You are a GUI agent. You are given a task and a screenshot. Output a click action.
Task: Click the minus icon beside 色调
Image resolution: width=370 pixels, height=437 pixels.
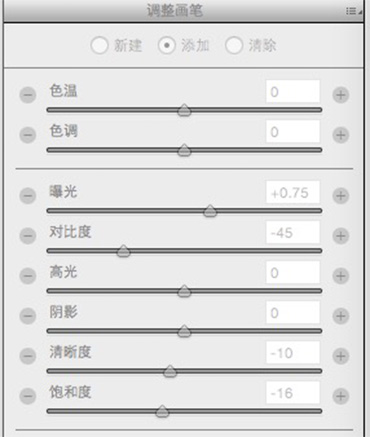28,135
